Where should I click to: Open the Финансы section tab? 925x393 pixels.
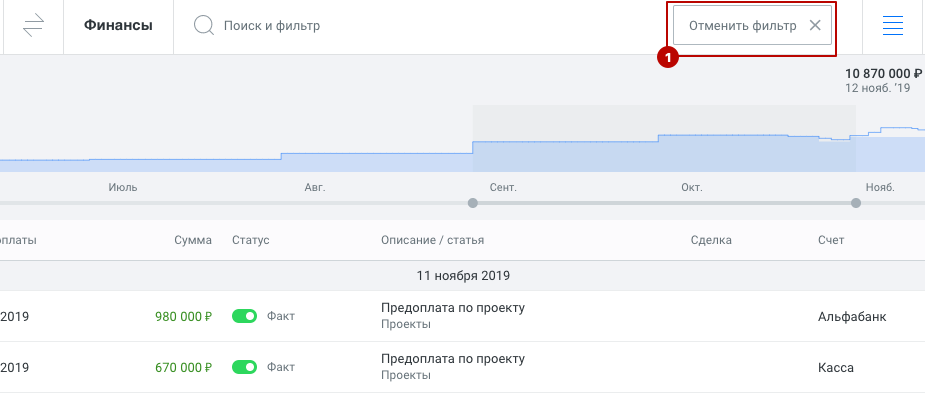[118, 26]
